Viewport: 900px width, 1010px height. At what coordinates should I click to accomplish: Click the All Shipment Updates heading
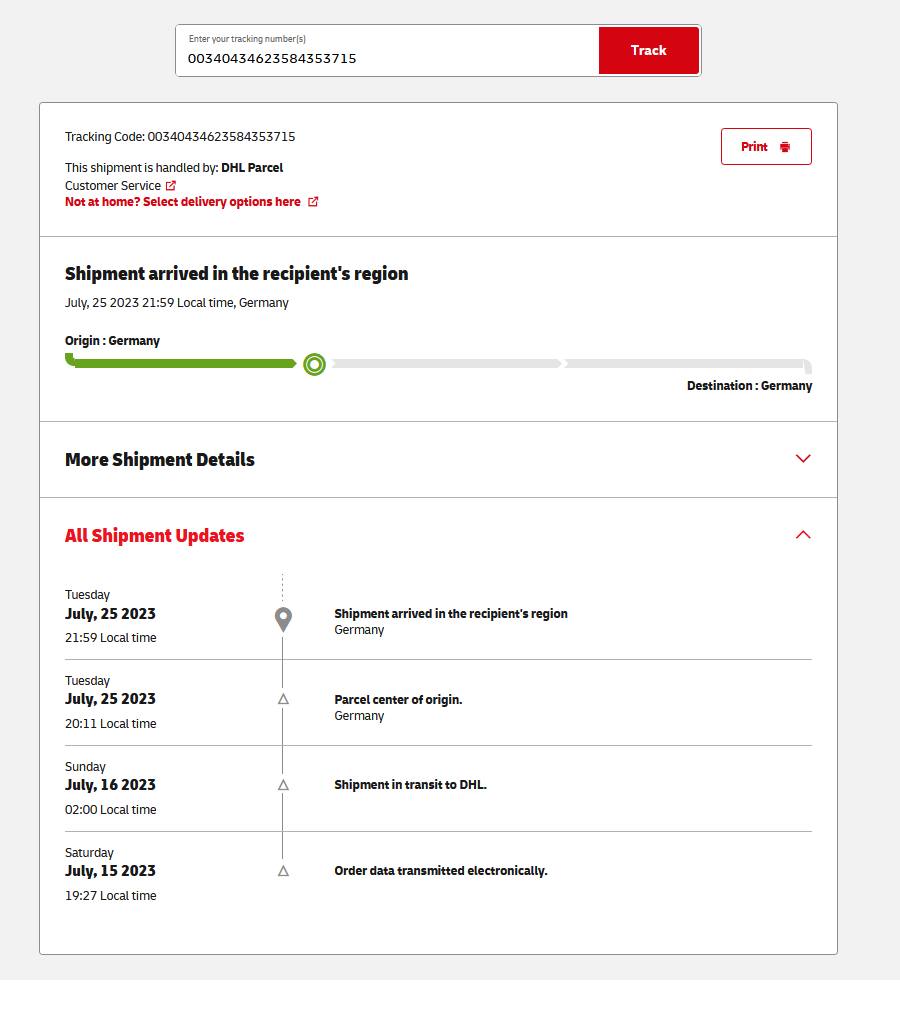(x=155, y=536)
